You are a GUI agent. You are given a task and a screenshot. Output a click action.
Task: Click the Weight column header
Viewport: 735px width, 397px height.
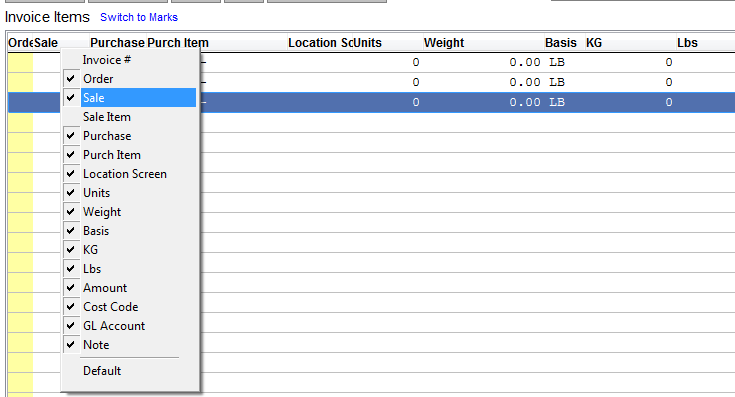[483, 43]
